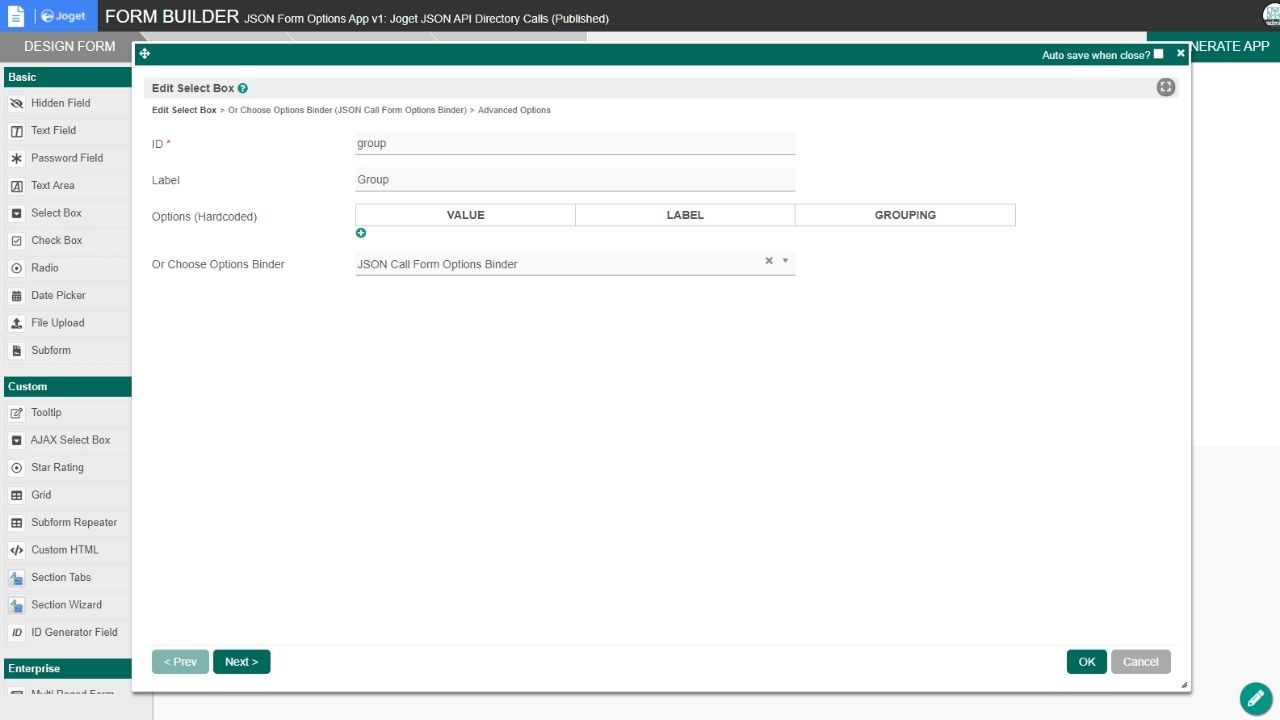The height and width of the screenshot is (720, 1280).
Task: Select the Date Picker element icon
Action: point(17,296)
